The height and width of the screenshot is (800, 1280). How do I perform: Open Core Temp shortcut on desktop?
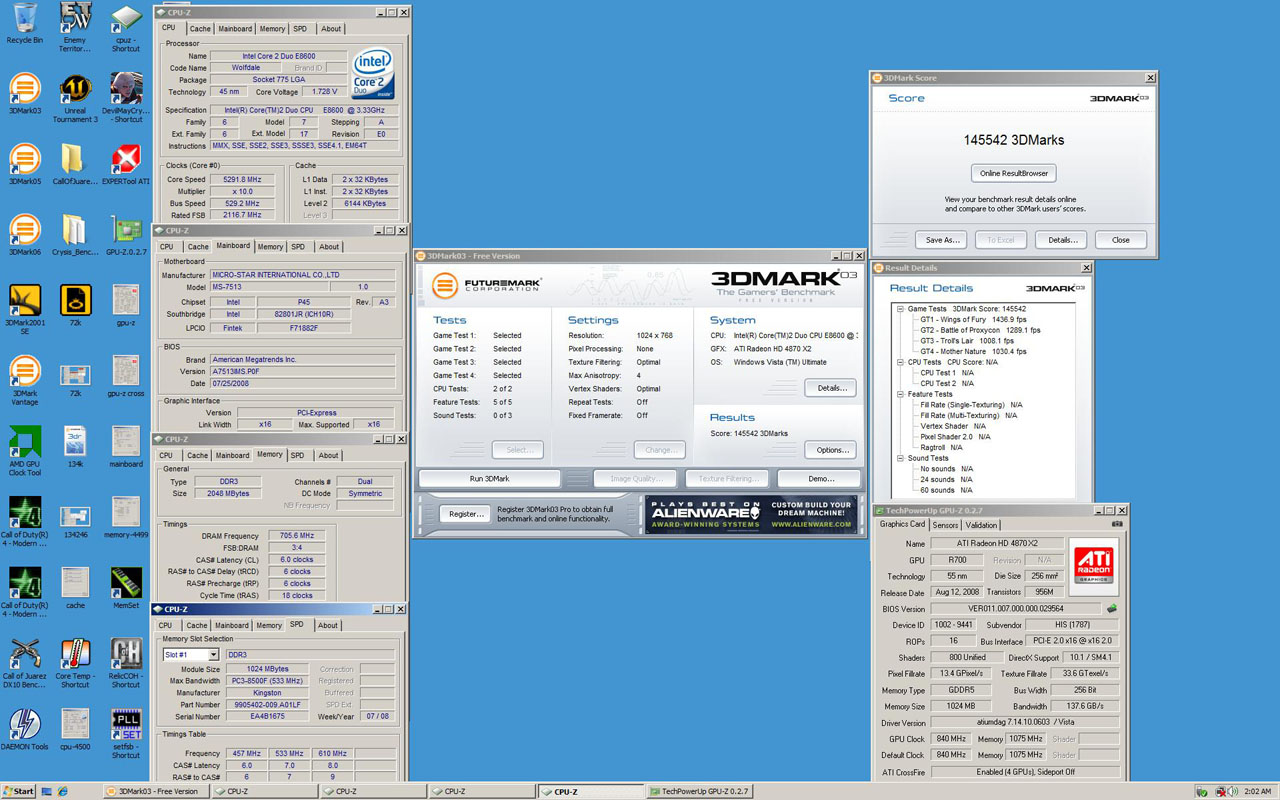click(75, 663)
